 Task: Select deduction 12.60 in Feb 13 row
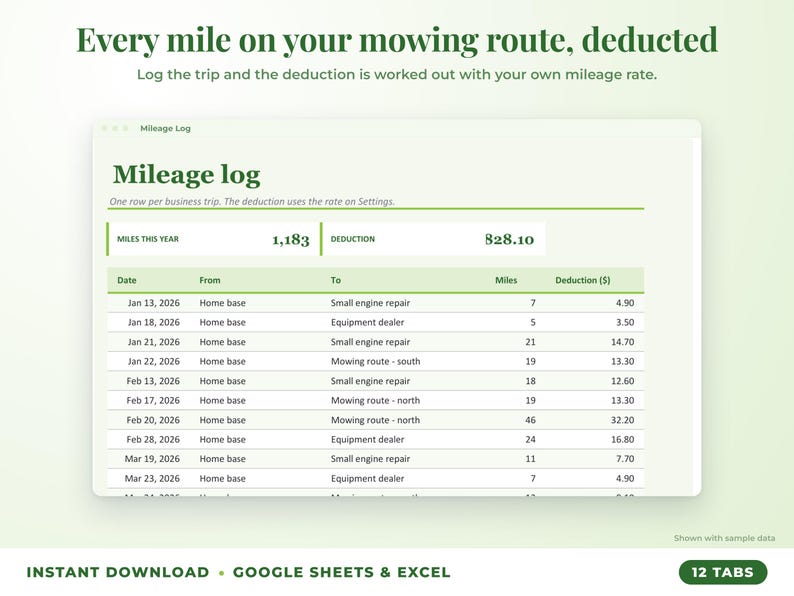coord(622,381)
